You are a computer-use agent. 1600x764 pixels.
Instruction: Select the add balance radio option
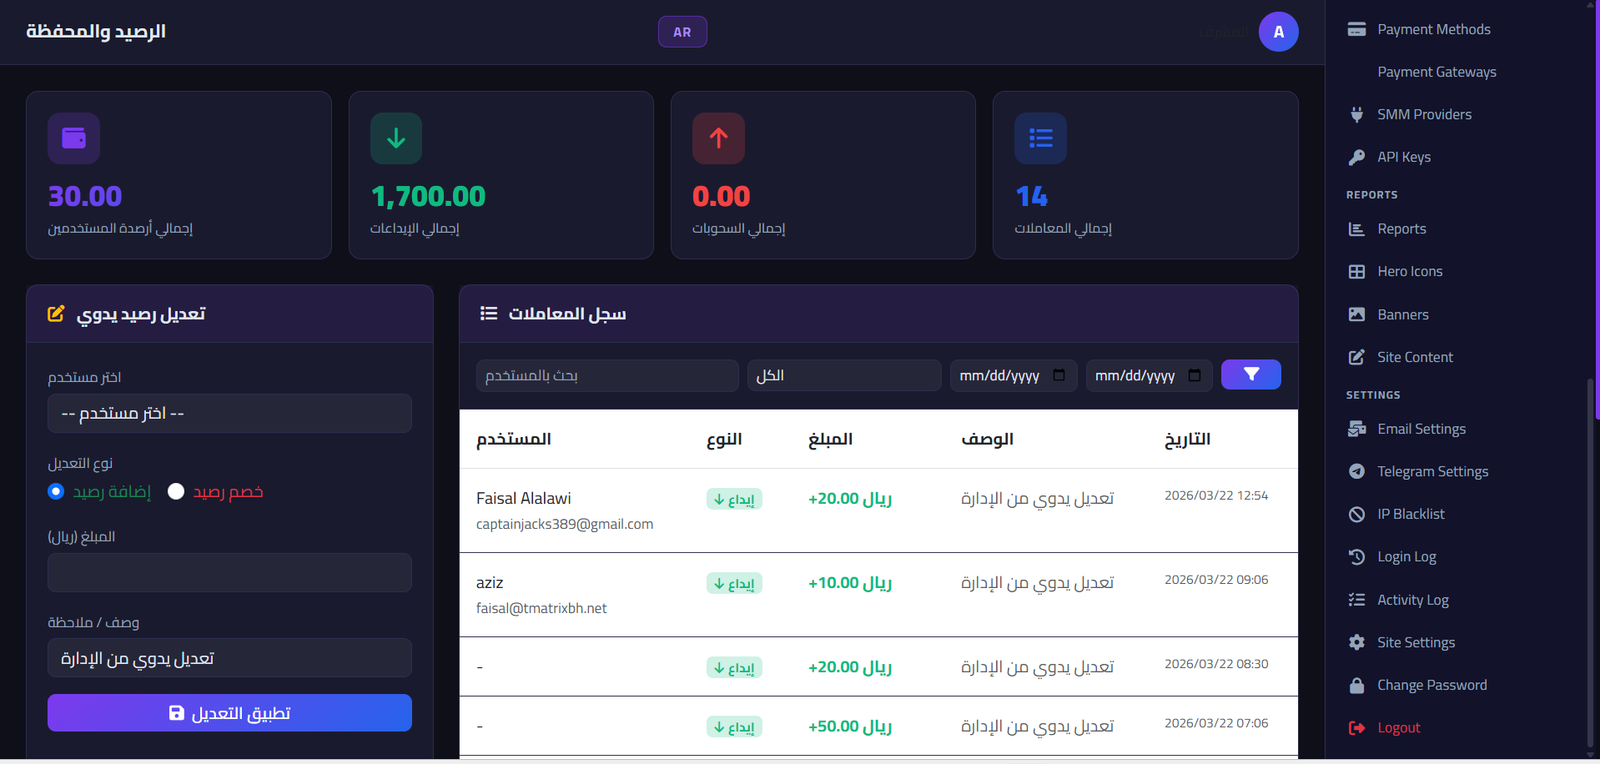coord(56,491)
